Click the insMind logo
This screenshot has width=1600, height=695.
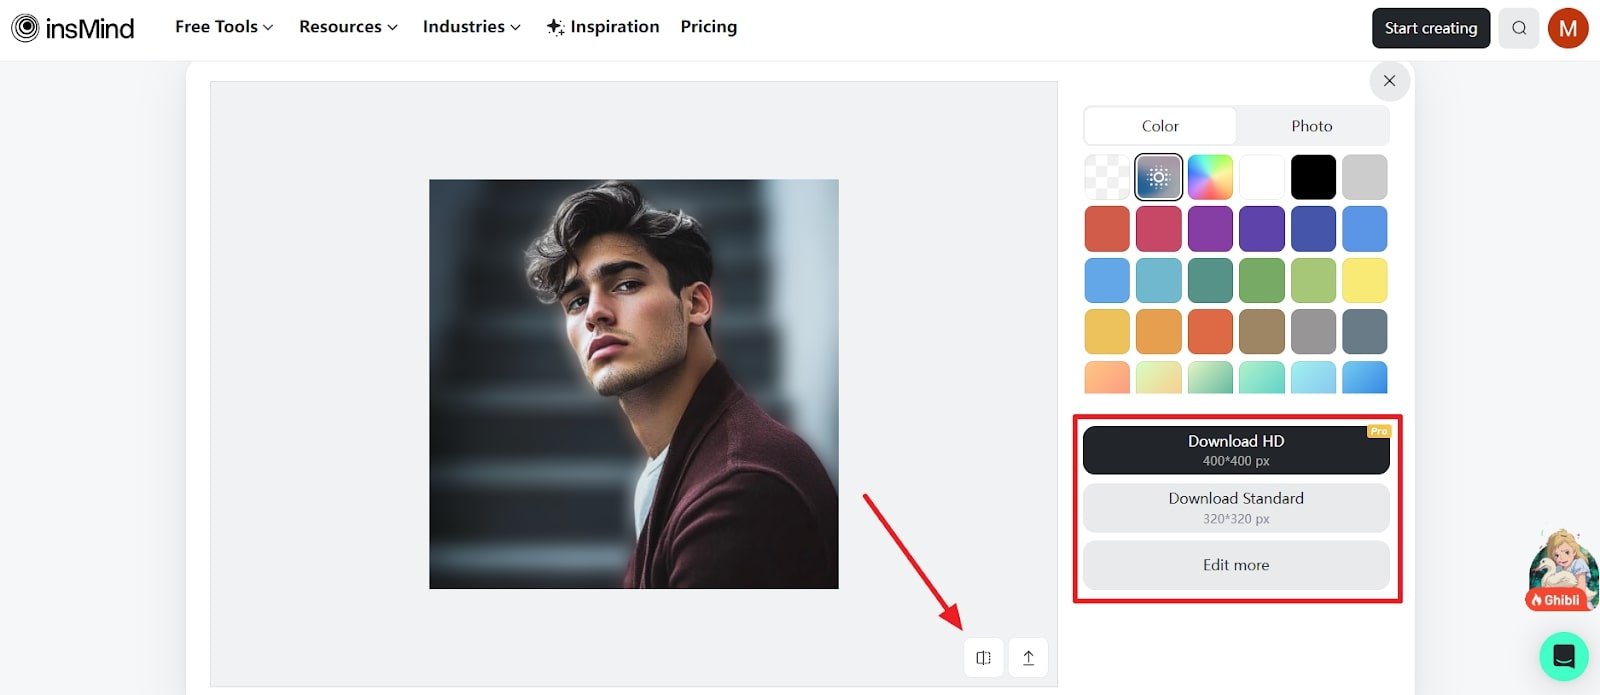[72, 28]
